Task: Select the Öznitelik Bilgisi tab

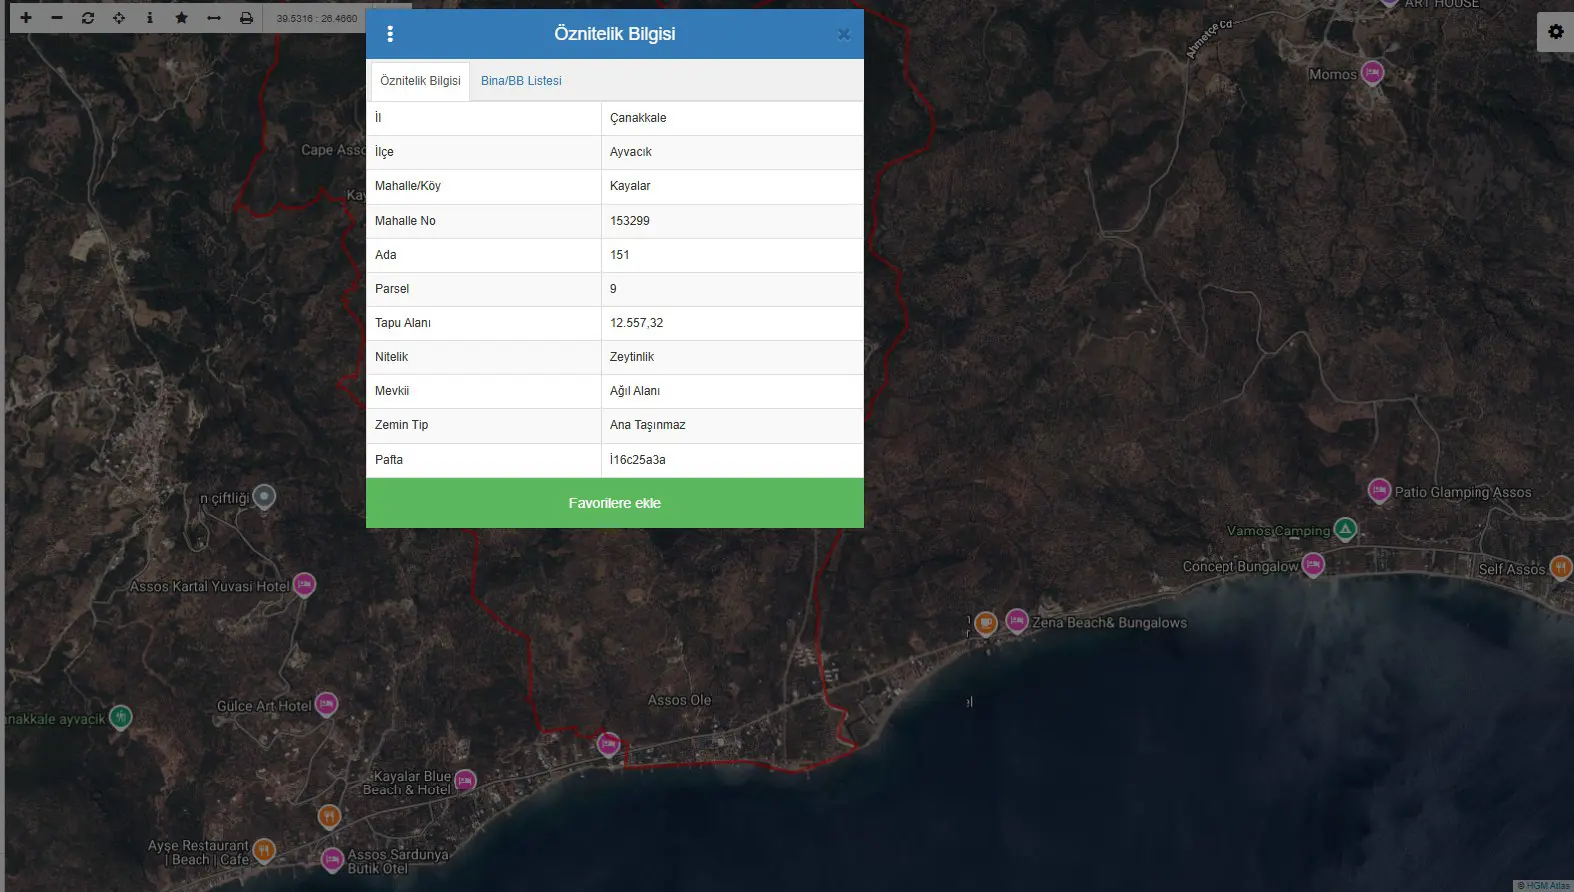Action: (x=420, y=81)
